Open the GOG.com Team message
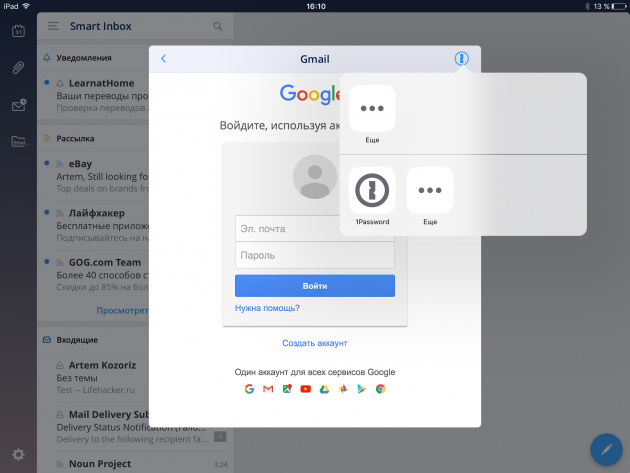Image resolution: width=630 pixels, height=473 pixels. [93, 274]
